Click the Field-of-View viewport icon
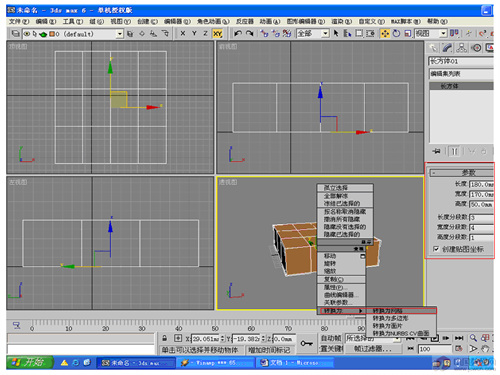The image size is (500, 375). click(x=473, y=349)
